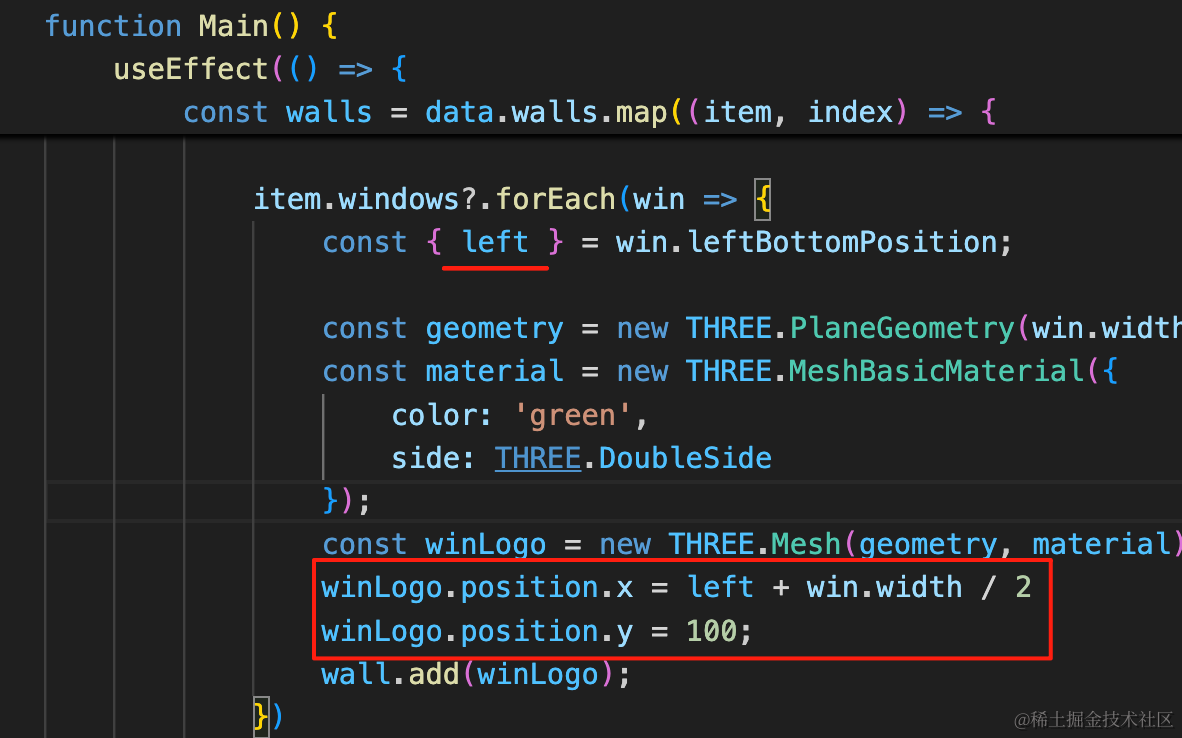The image size is (1182, 738).
Task: Click the 'function' keyword of Main
Action: tap(113, 26)
